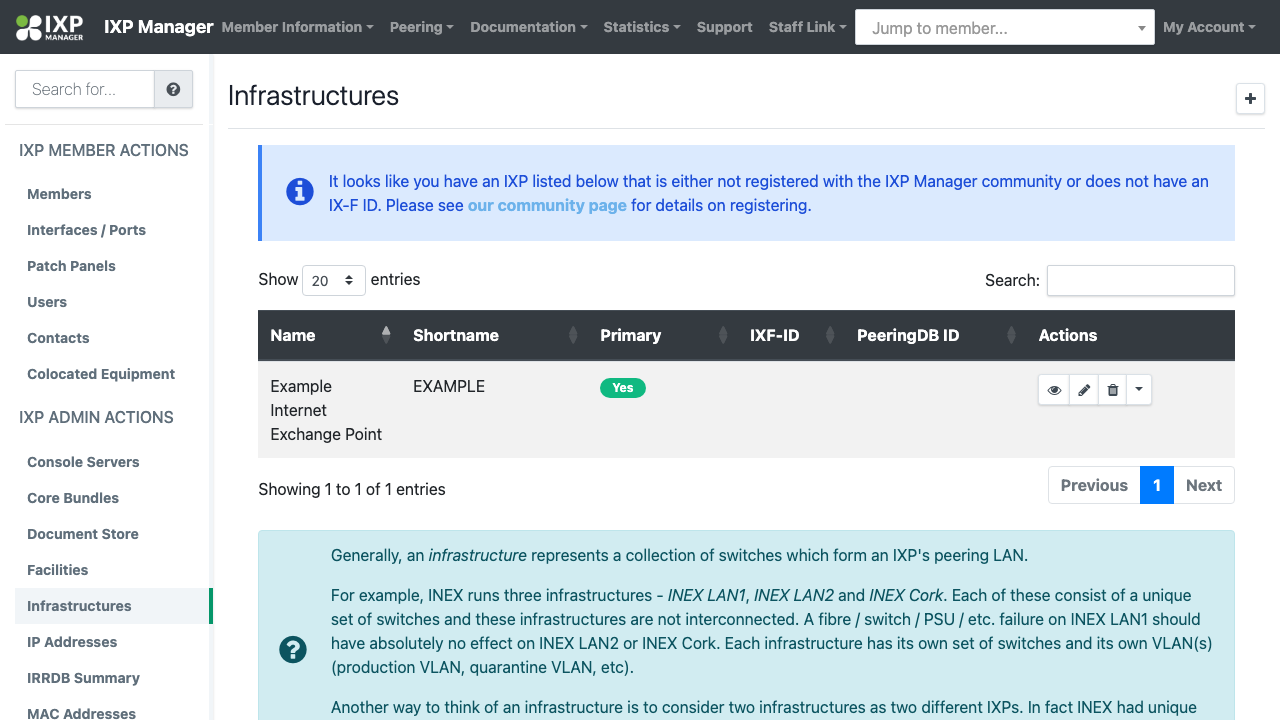Change the Show entries count dropdown
The width and height of the screenshot is (1280, 720).
coord(334,280)
